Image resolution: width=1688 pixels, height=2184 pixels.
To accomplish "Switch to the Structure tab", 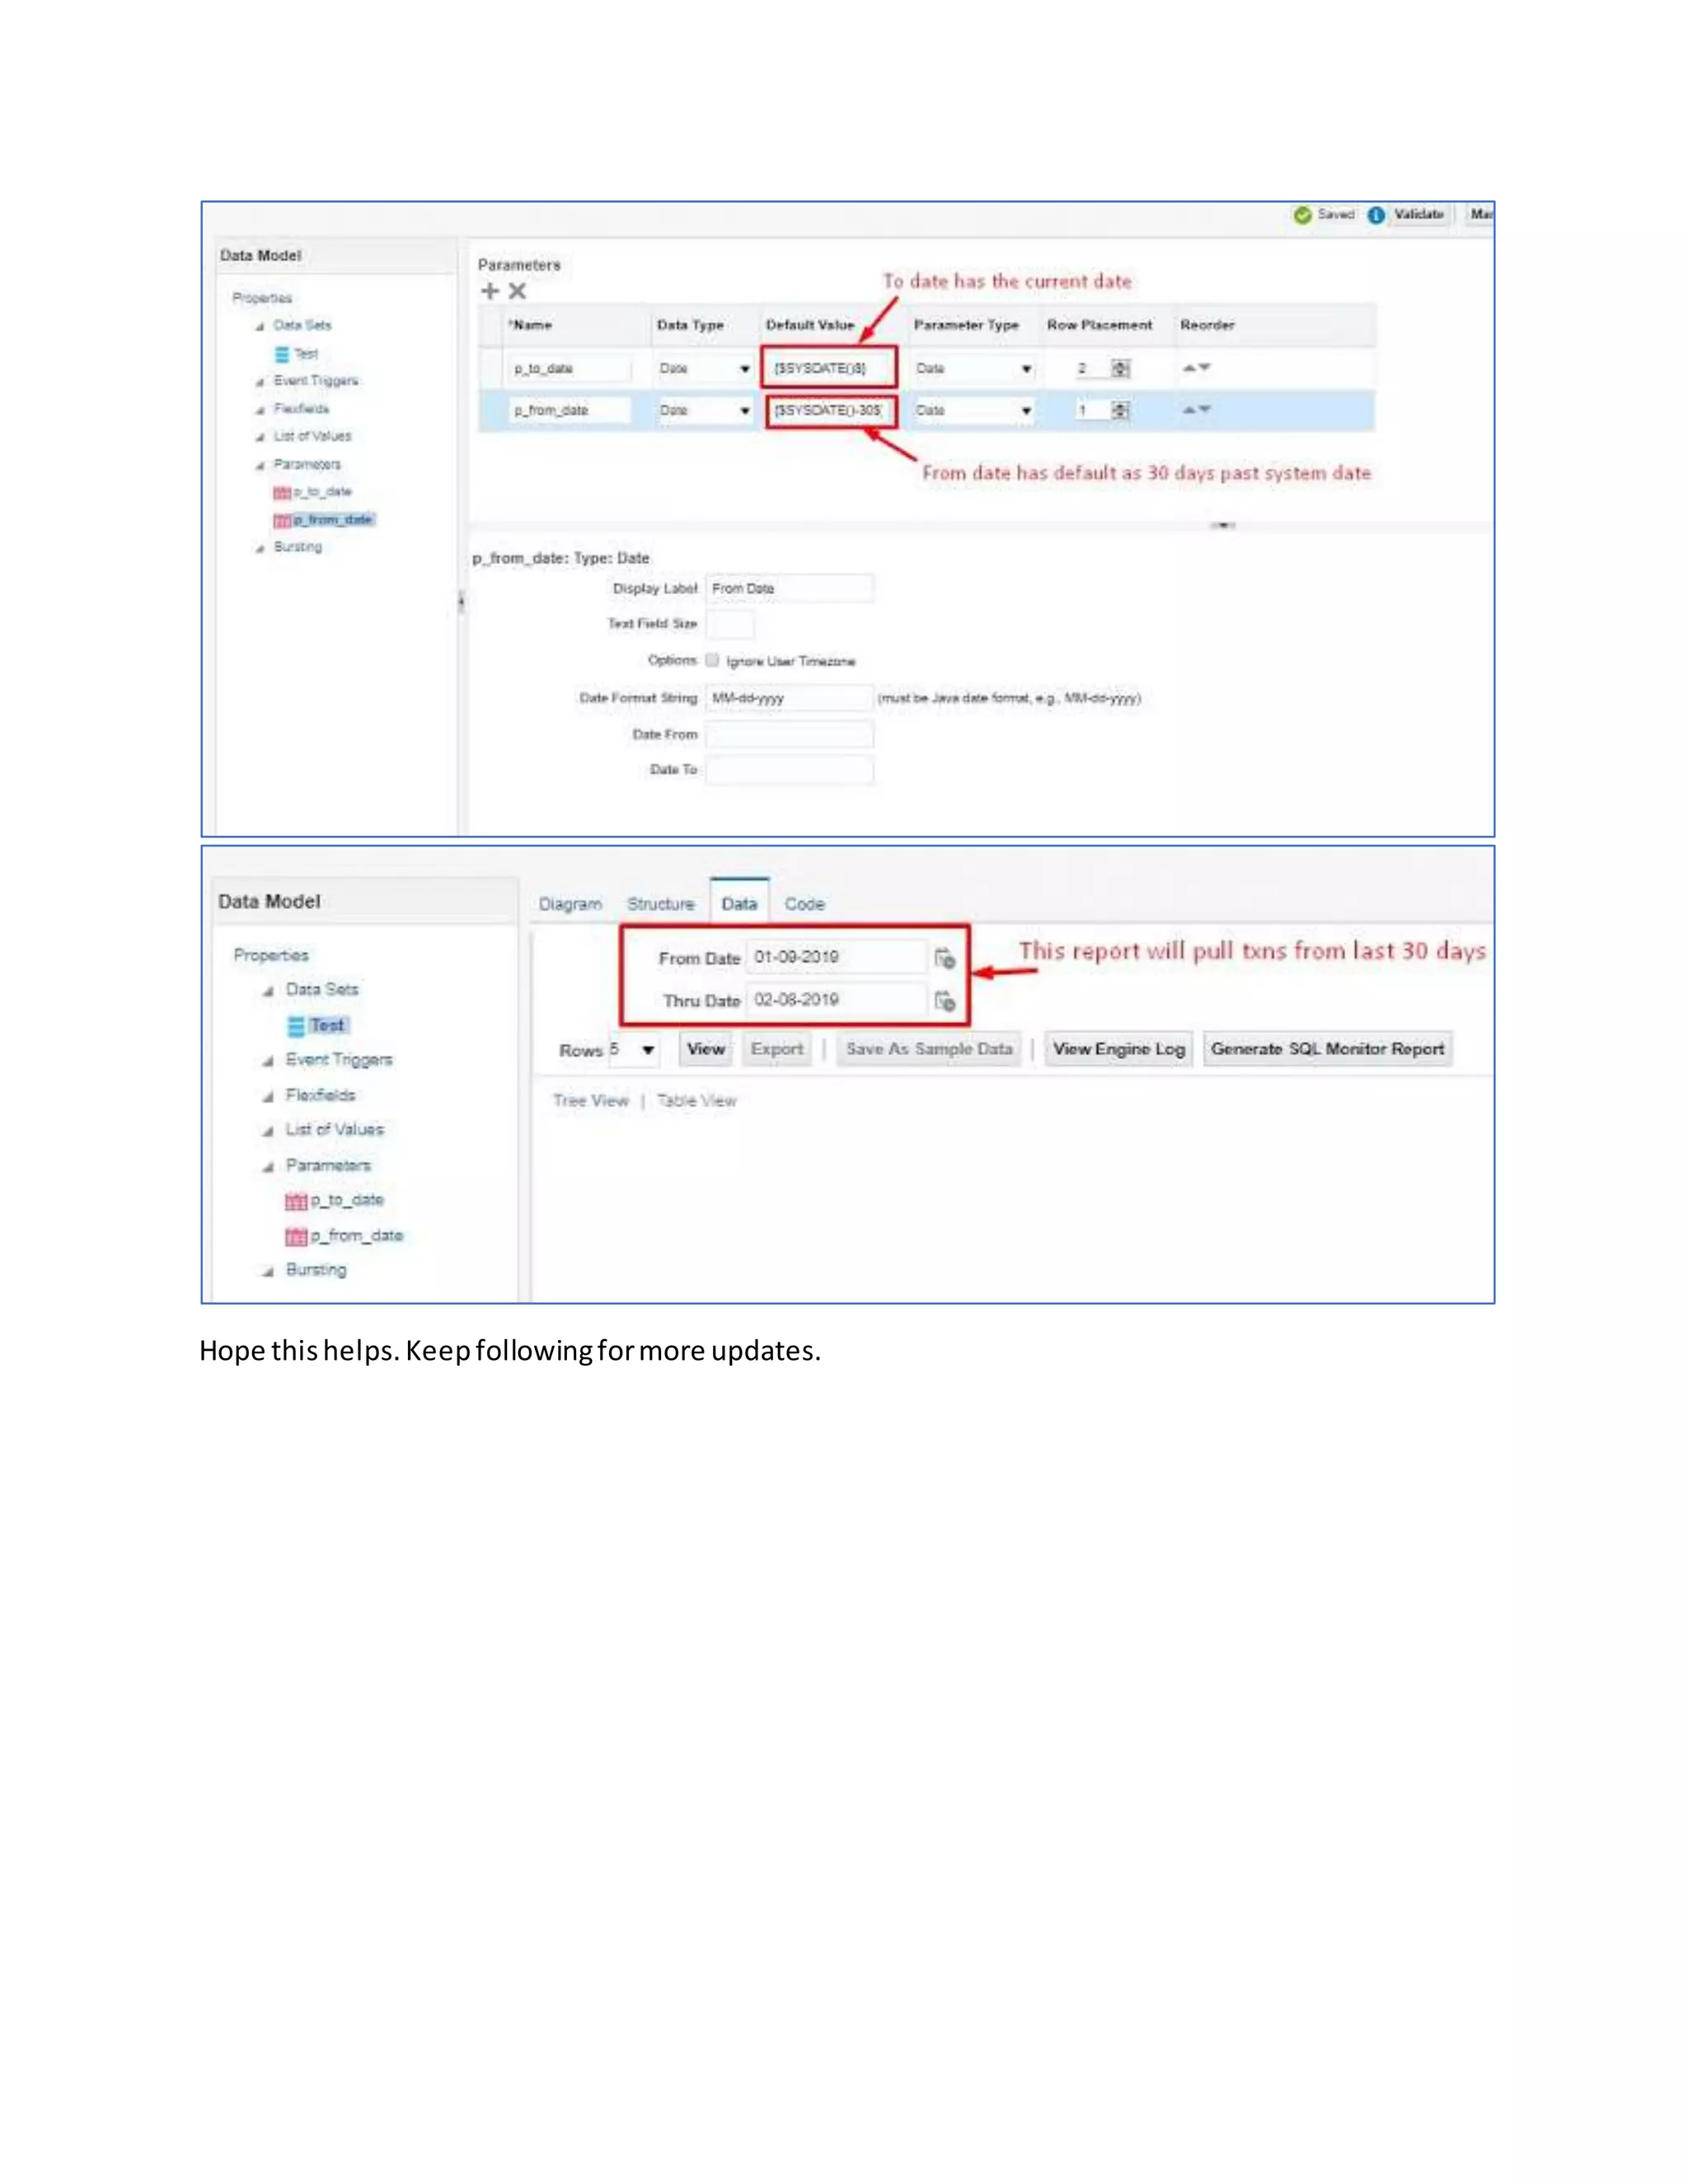I will click(660, 904).
